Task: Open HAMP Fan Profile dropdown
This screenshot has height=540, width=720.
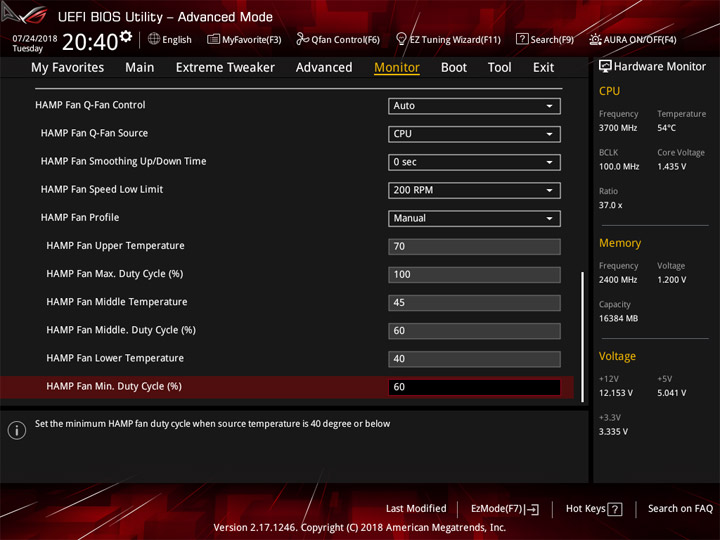Action: click(x=474, y=219)
